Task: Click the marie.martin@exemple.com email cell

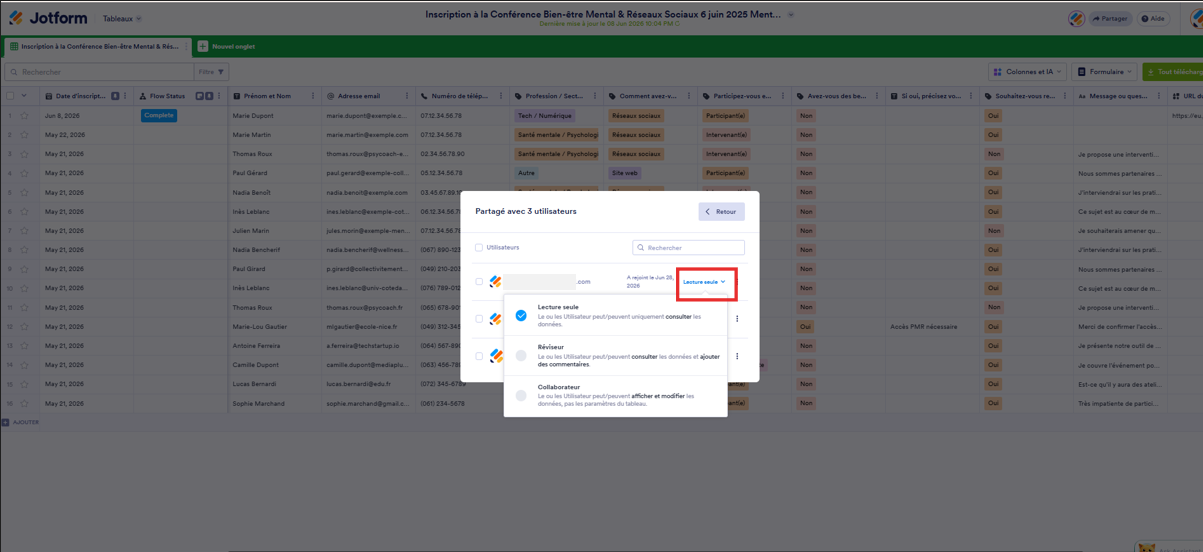Action: pyautogui.click(x=367, y=135)
